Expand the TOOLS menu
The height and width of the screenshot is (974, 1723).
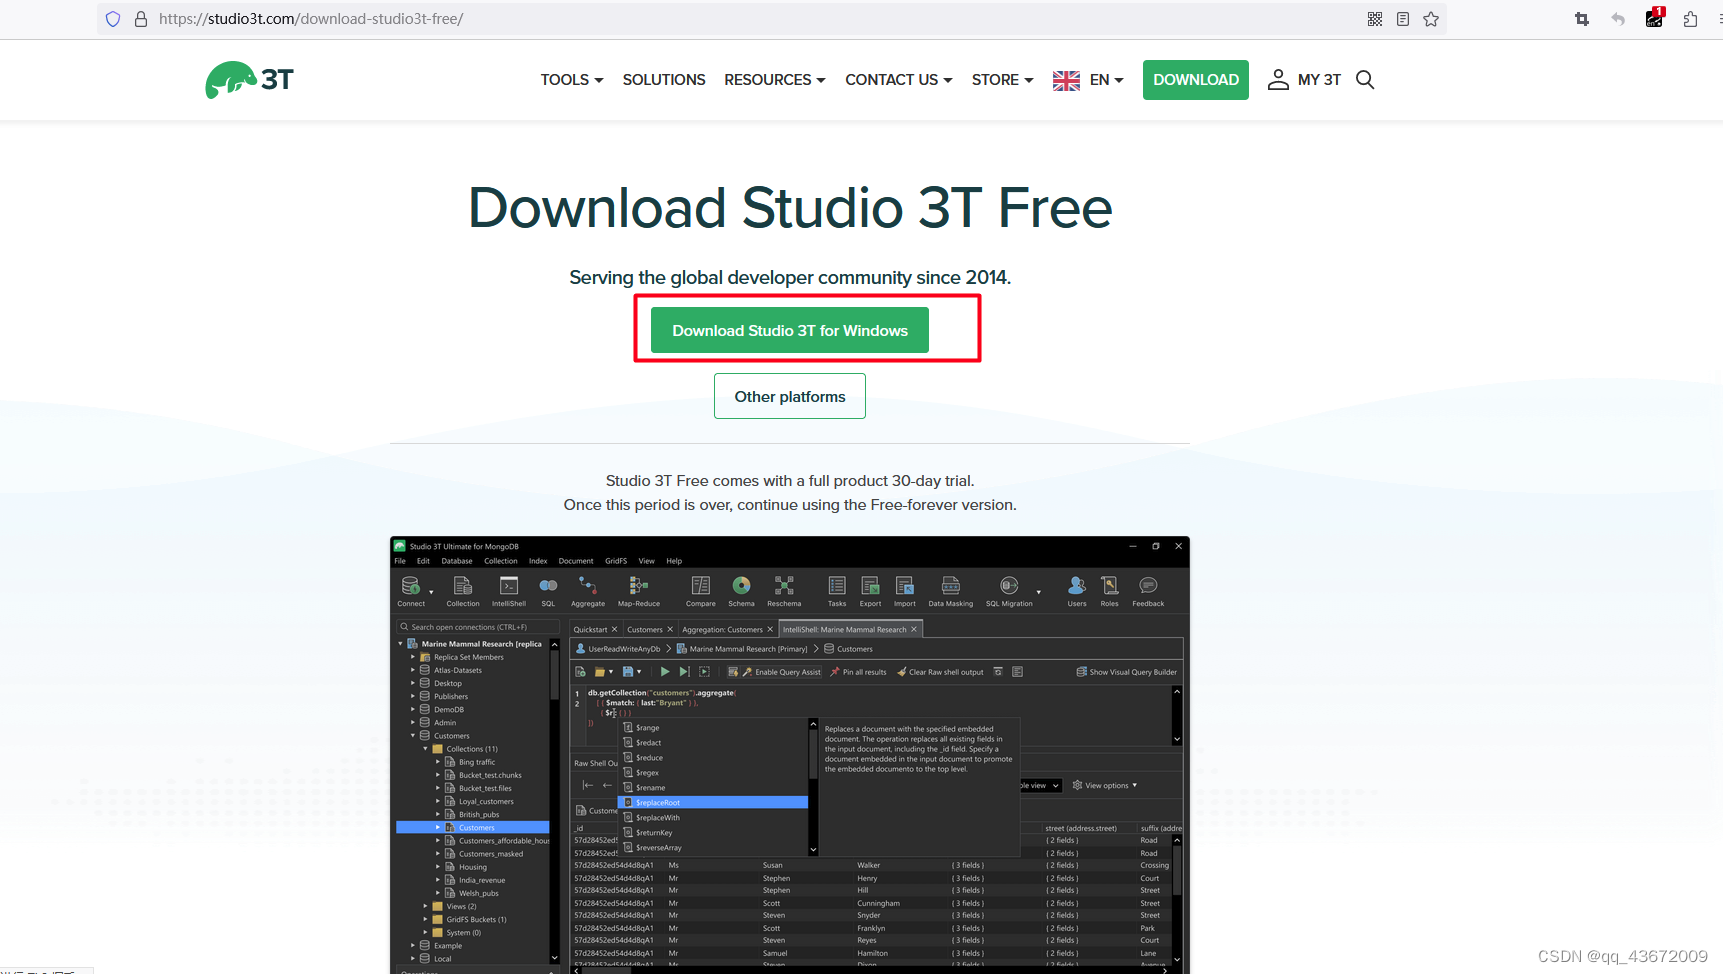(x=572, y=80)
